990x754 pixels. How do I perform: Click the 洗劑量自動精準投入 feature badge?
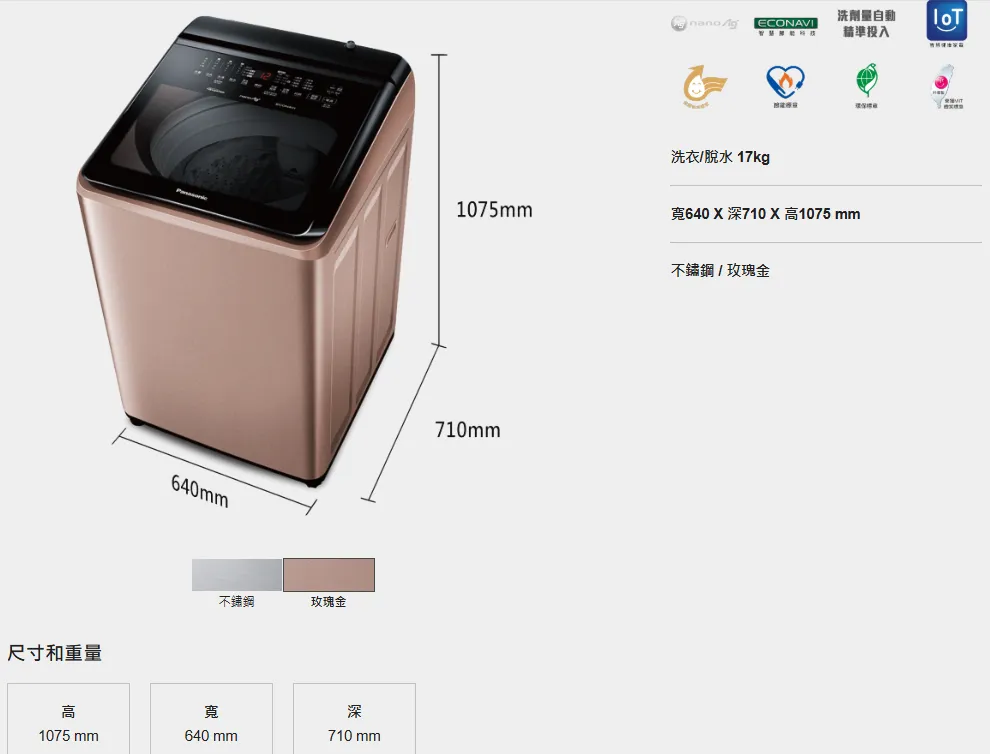pos(866,24)
